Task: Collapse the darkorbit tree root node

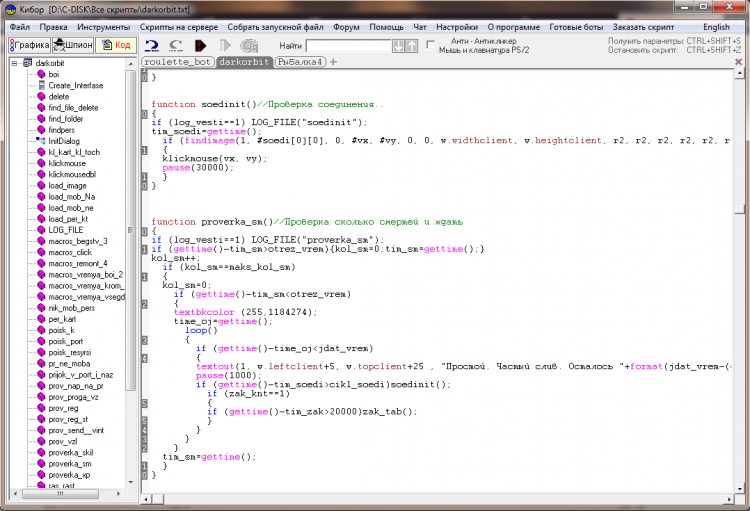Action: pyautogui.click(x=14, y=63)
